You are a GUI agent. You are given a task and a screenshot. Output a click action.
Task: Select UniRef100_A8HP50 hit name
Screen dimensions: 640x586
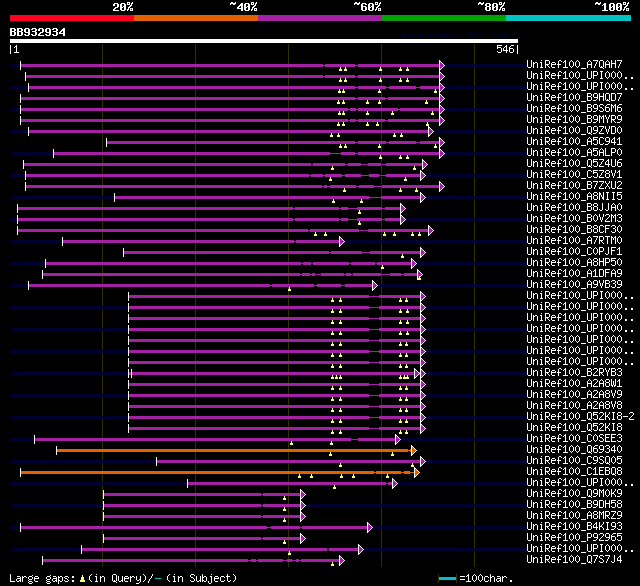[x=574, y=263]
